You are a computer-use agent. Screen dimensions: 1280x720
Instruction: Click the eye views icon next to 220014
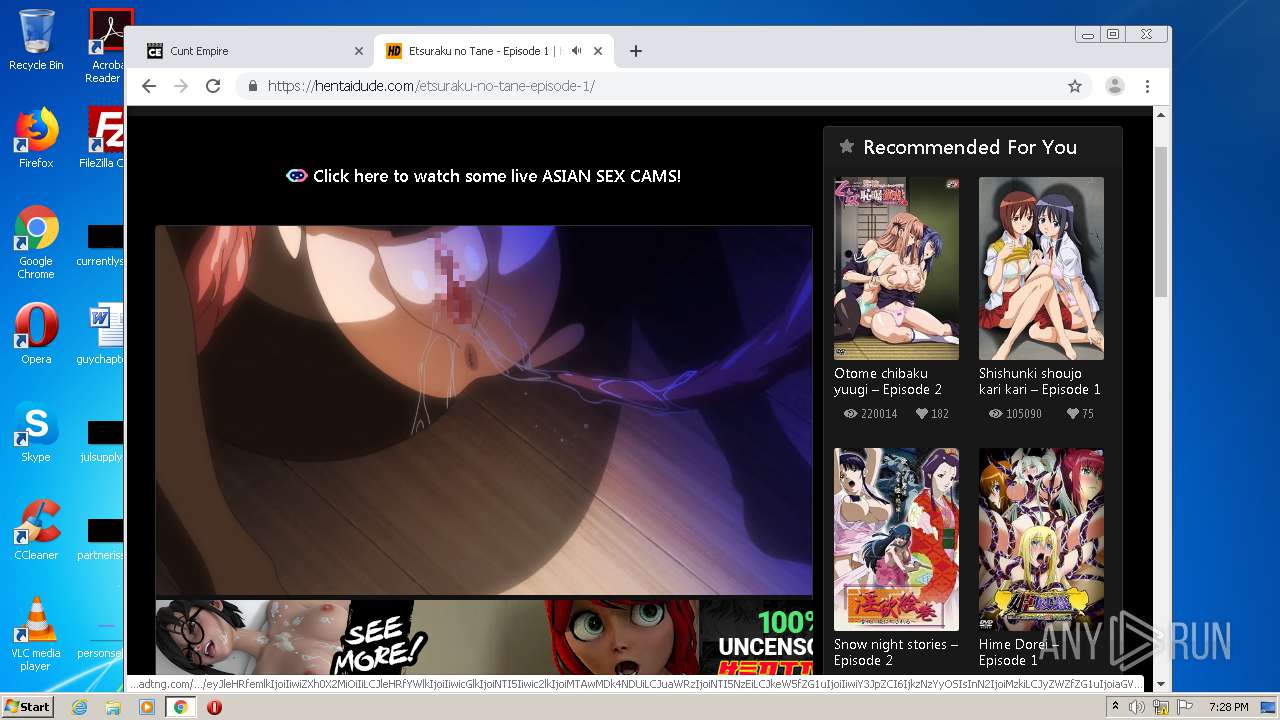click(851, 413)
